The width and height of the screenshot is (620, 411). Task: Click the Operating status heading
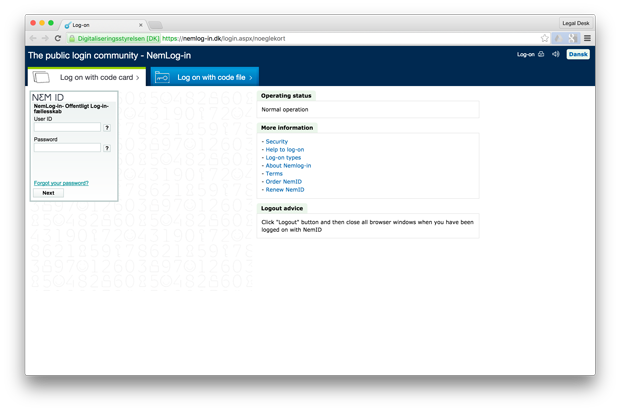286,96
